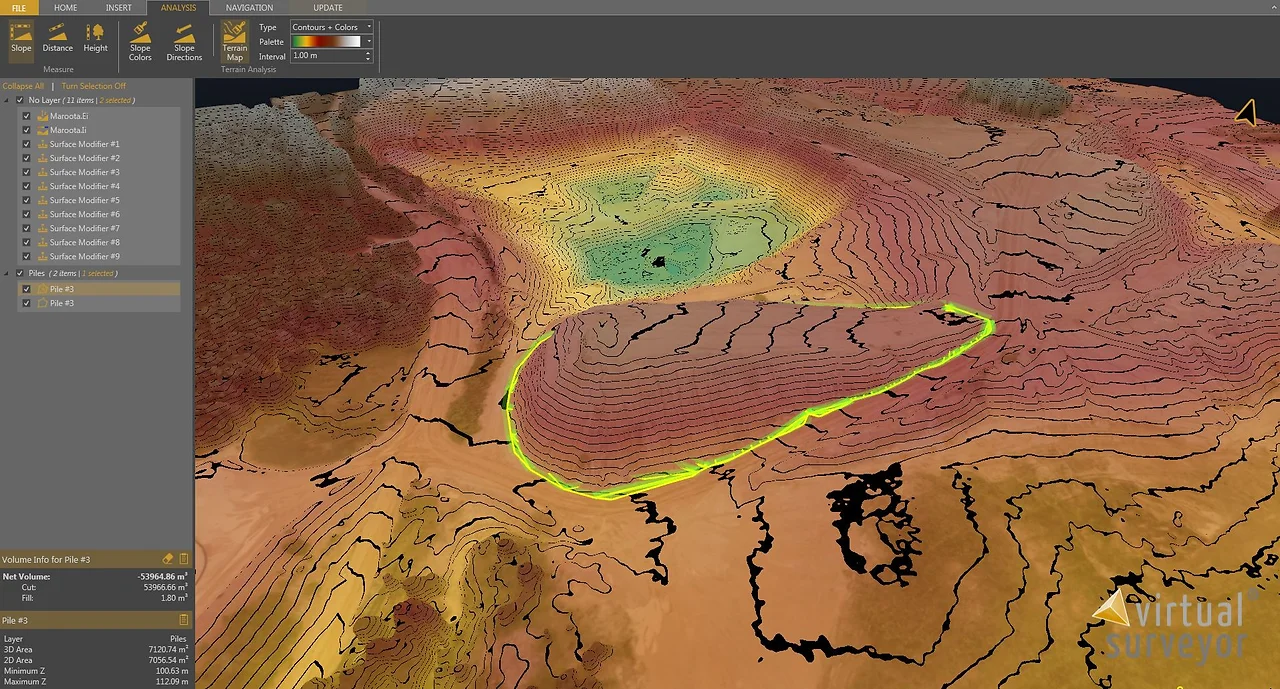Click the Palette color gradient swatch
Image resolution: width=1280 pixels, height=689 pixels.
click(x=326, y=41)
